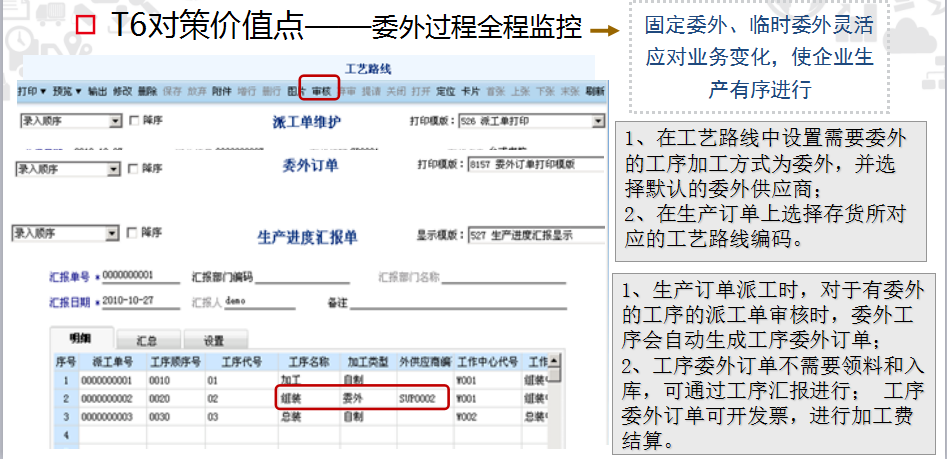The height and width of the screenshot is (459, 947).
Task: Click the 输出 export toolbar item
Action: (x=97, y=92)
